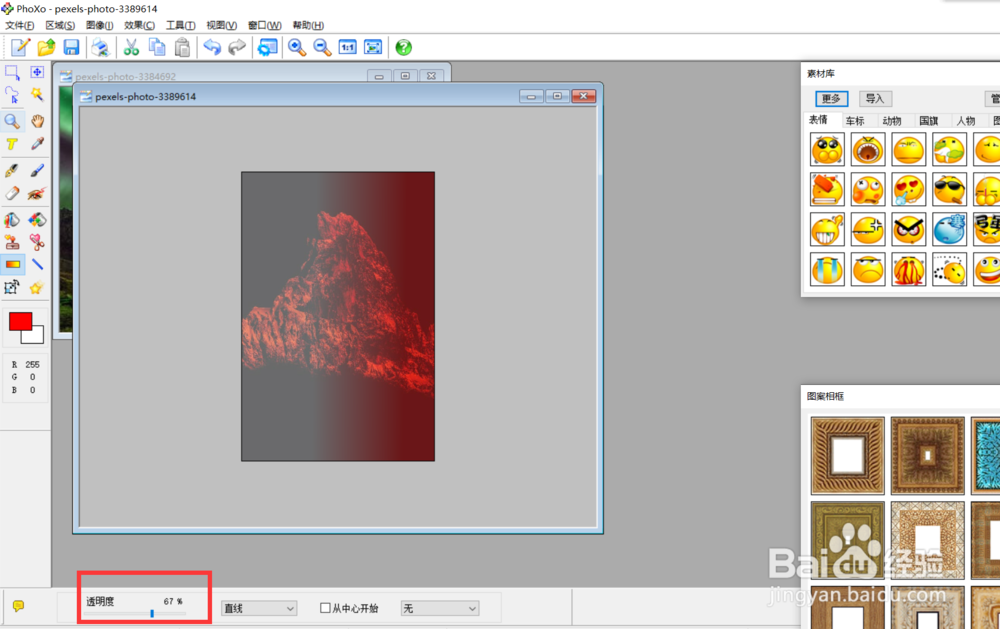The image size is (1000, 629).
Task: Undo the last action with toolbar arrow
Action: pos(212,47)
